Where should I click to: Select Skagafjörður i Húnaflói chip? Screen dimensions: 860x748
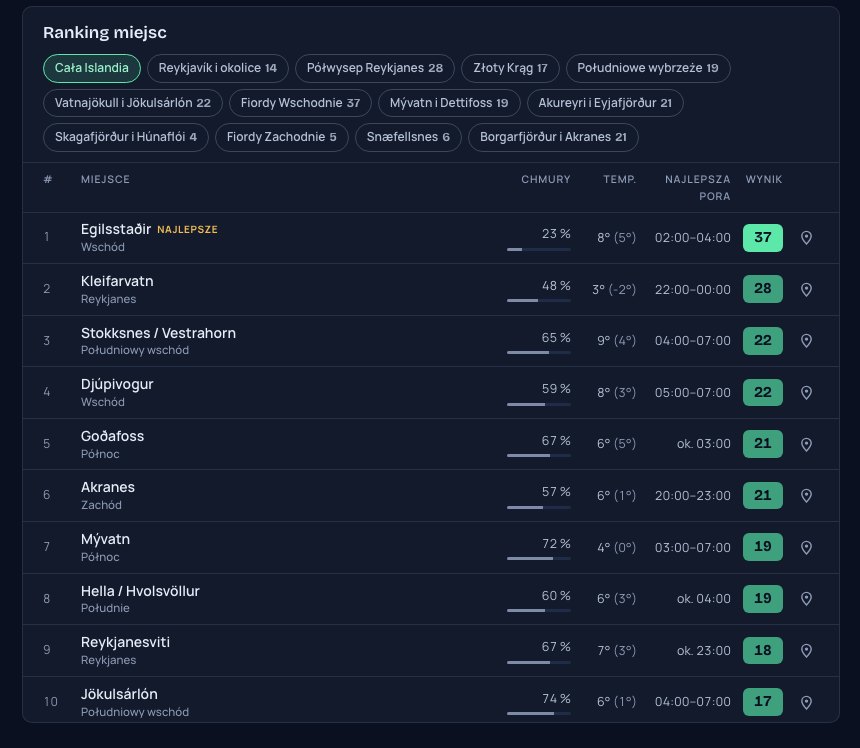pos(126,137)
